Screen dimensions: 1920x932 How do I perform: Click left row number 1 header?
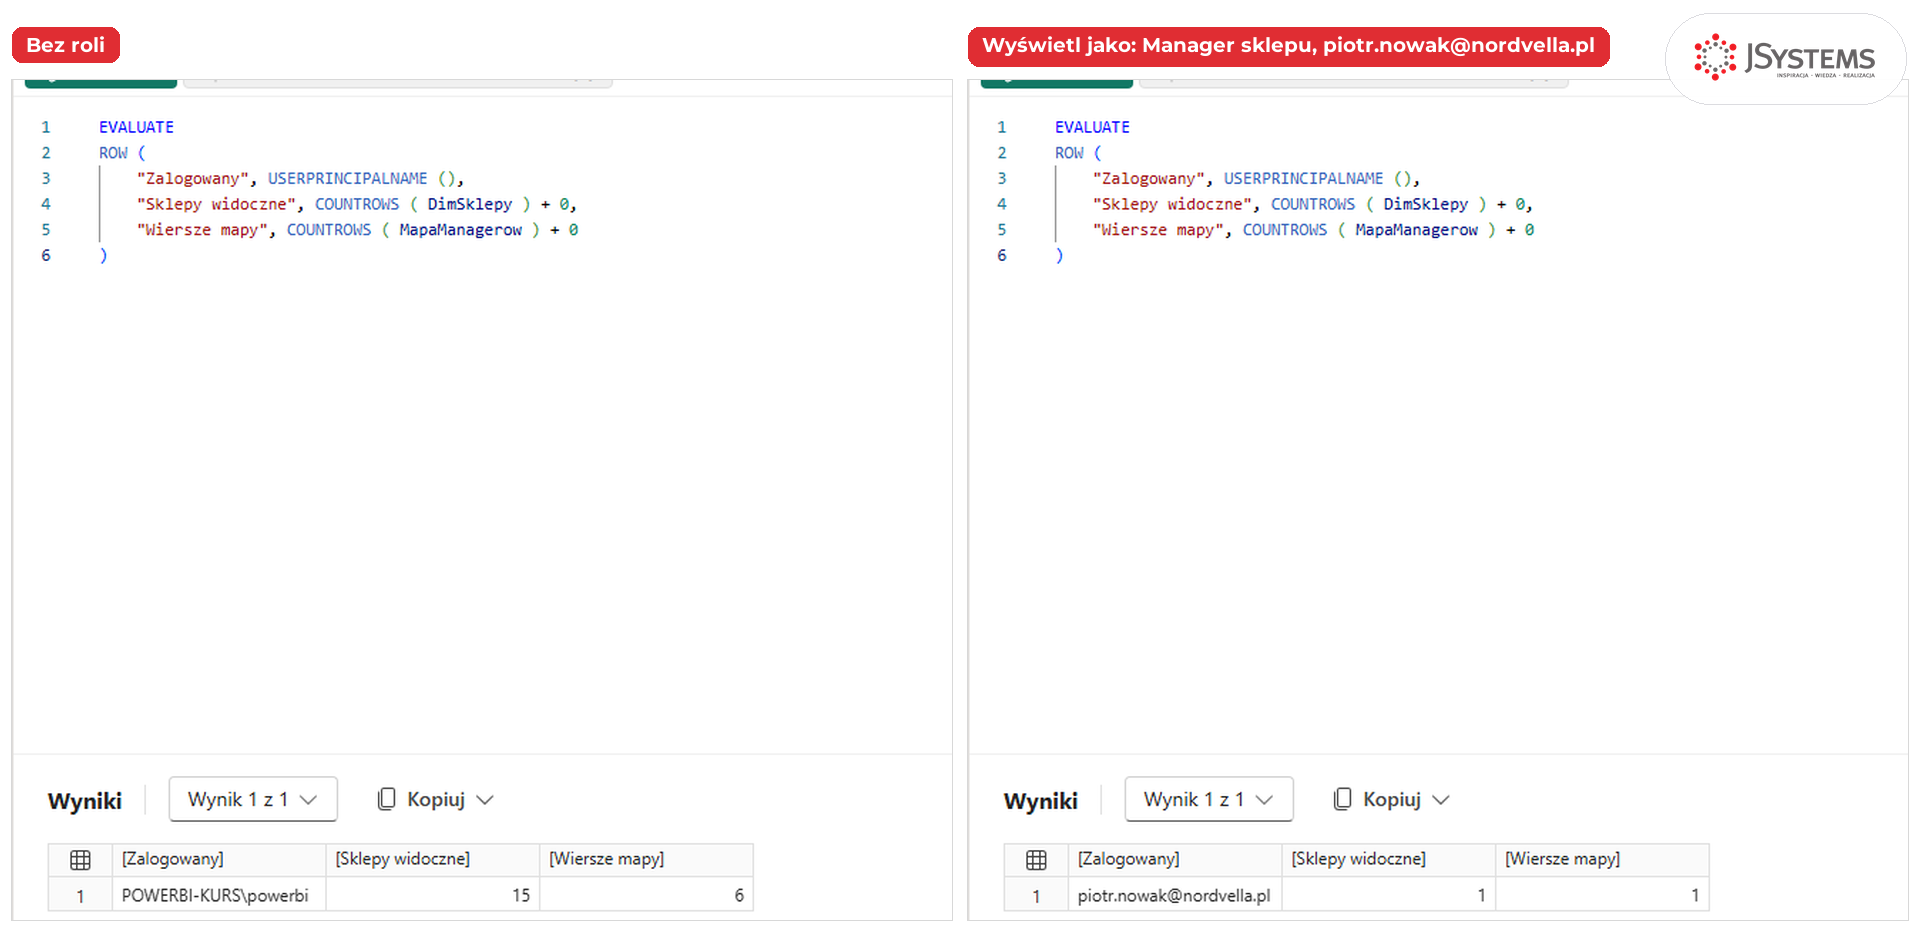[80, 896]
